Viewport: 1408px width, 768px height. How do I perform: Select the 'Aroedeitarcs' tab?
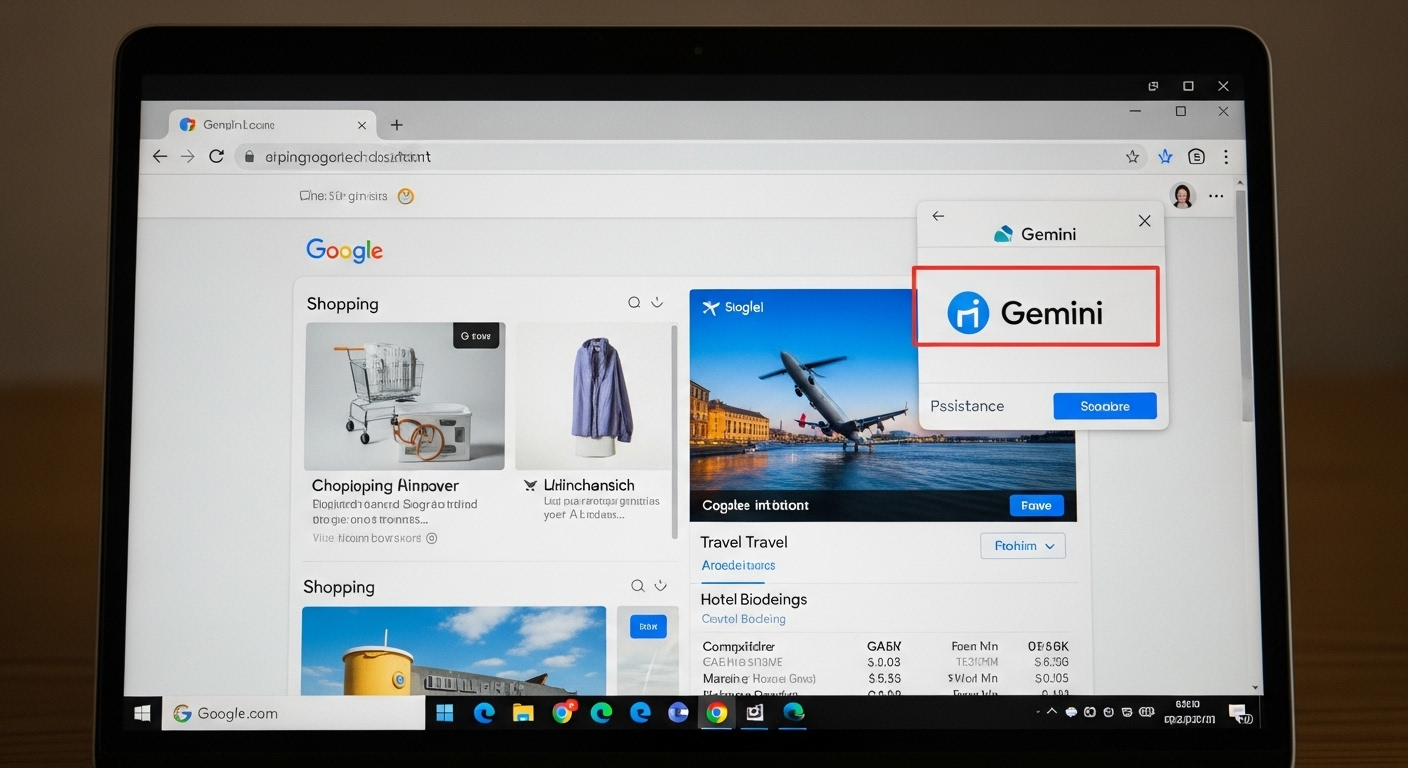[738, 566]
